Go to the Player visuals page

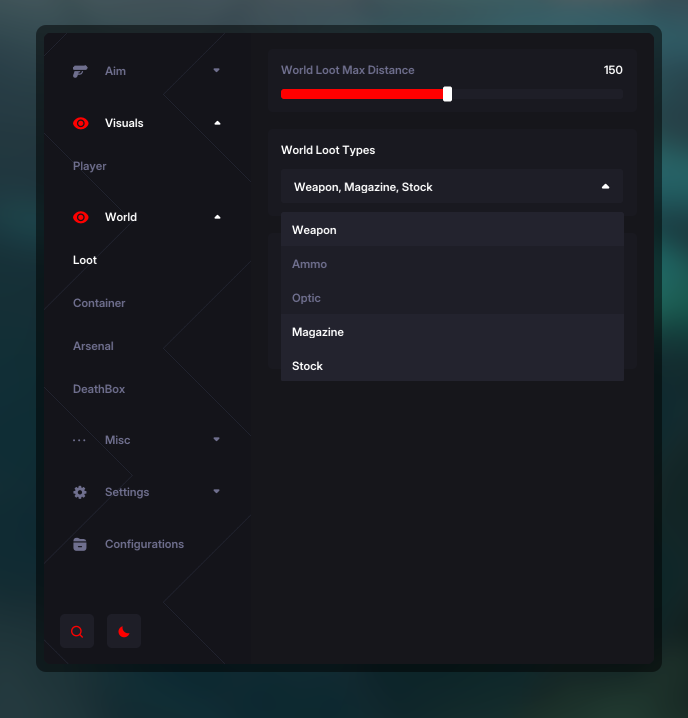tap(89, 166)
